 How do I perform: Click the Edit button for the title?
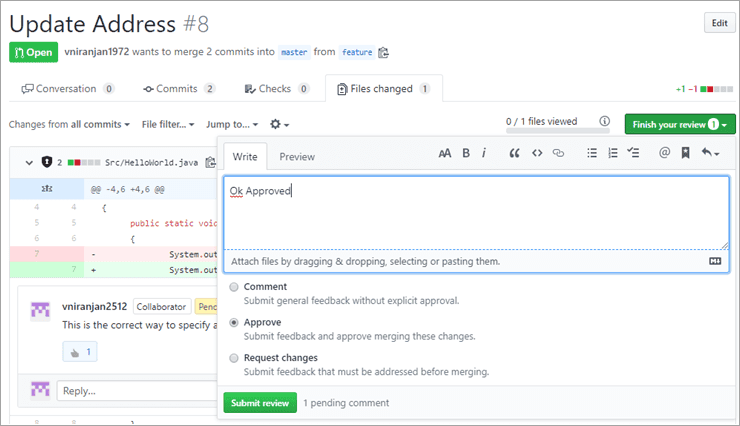tap(718, 23)
